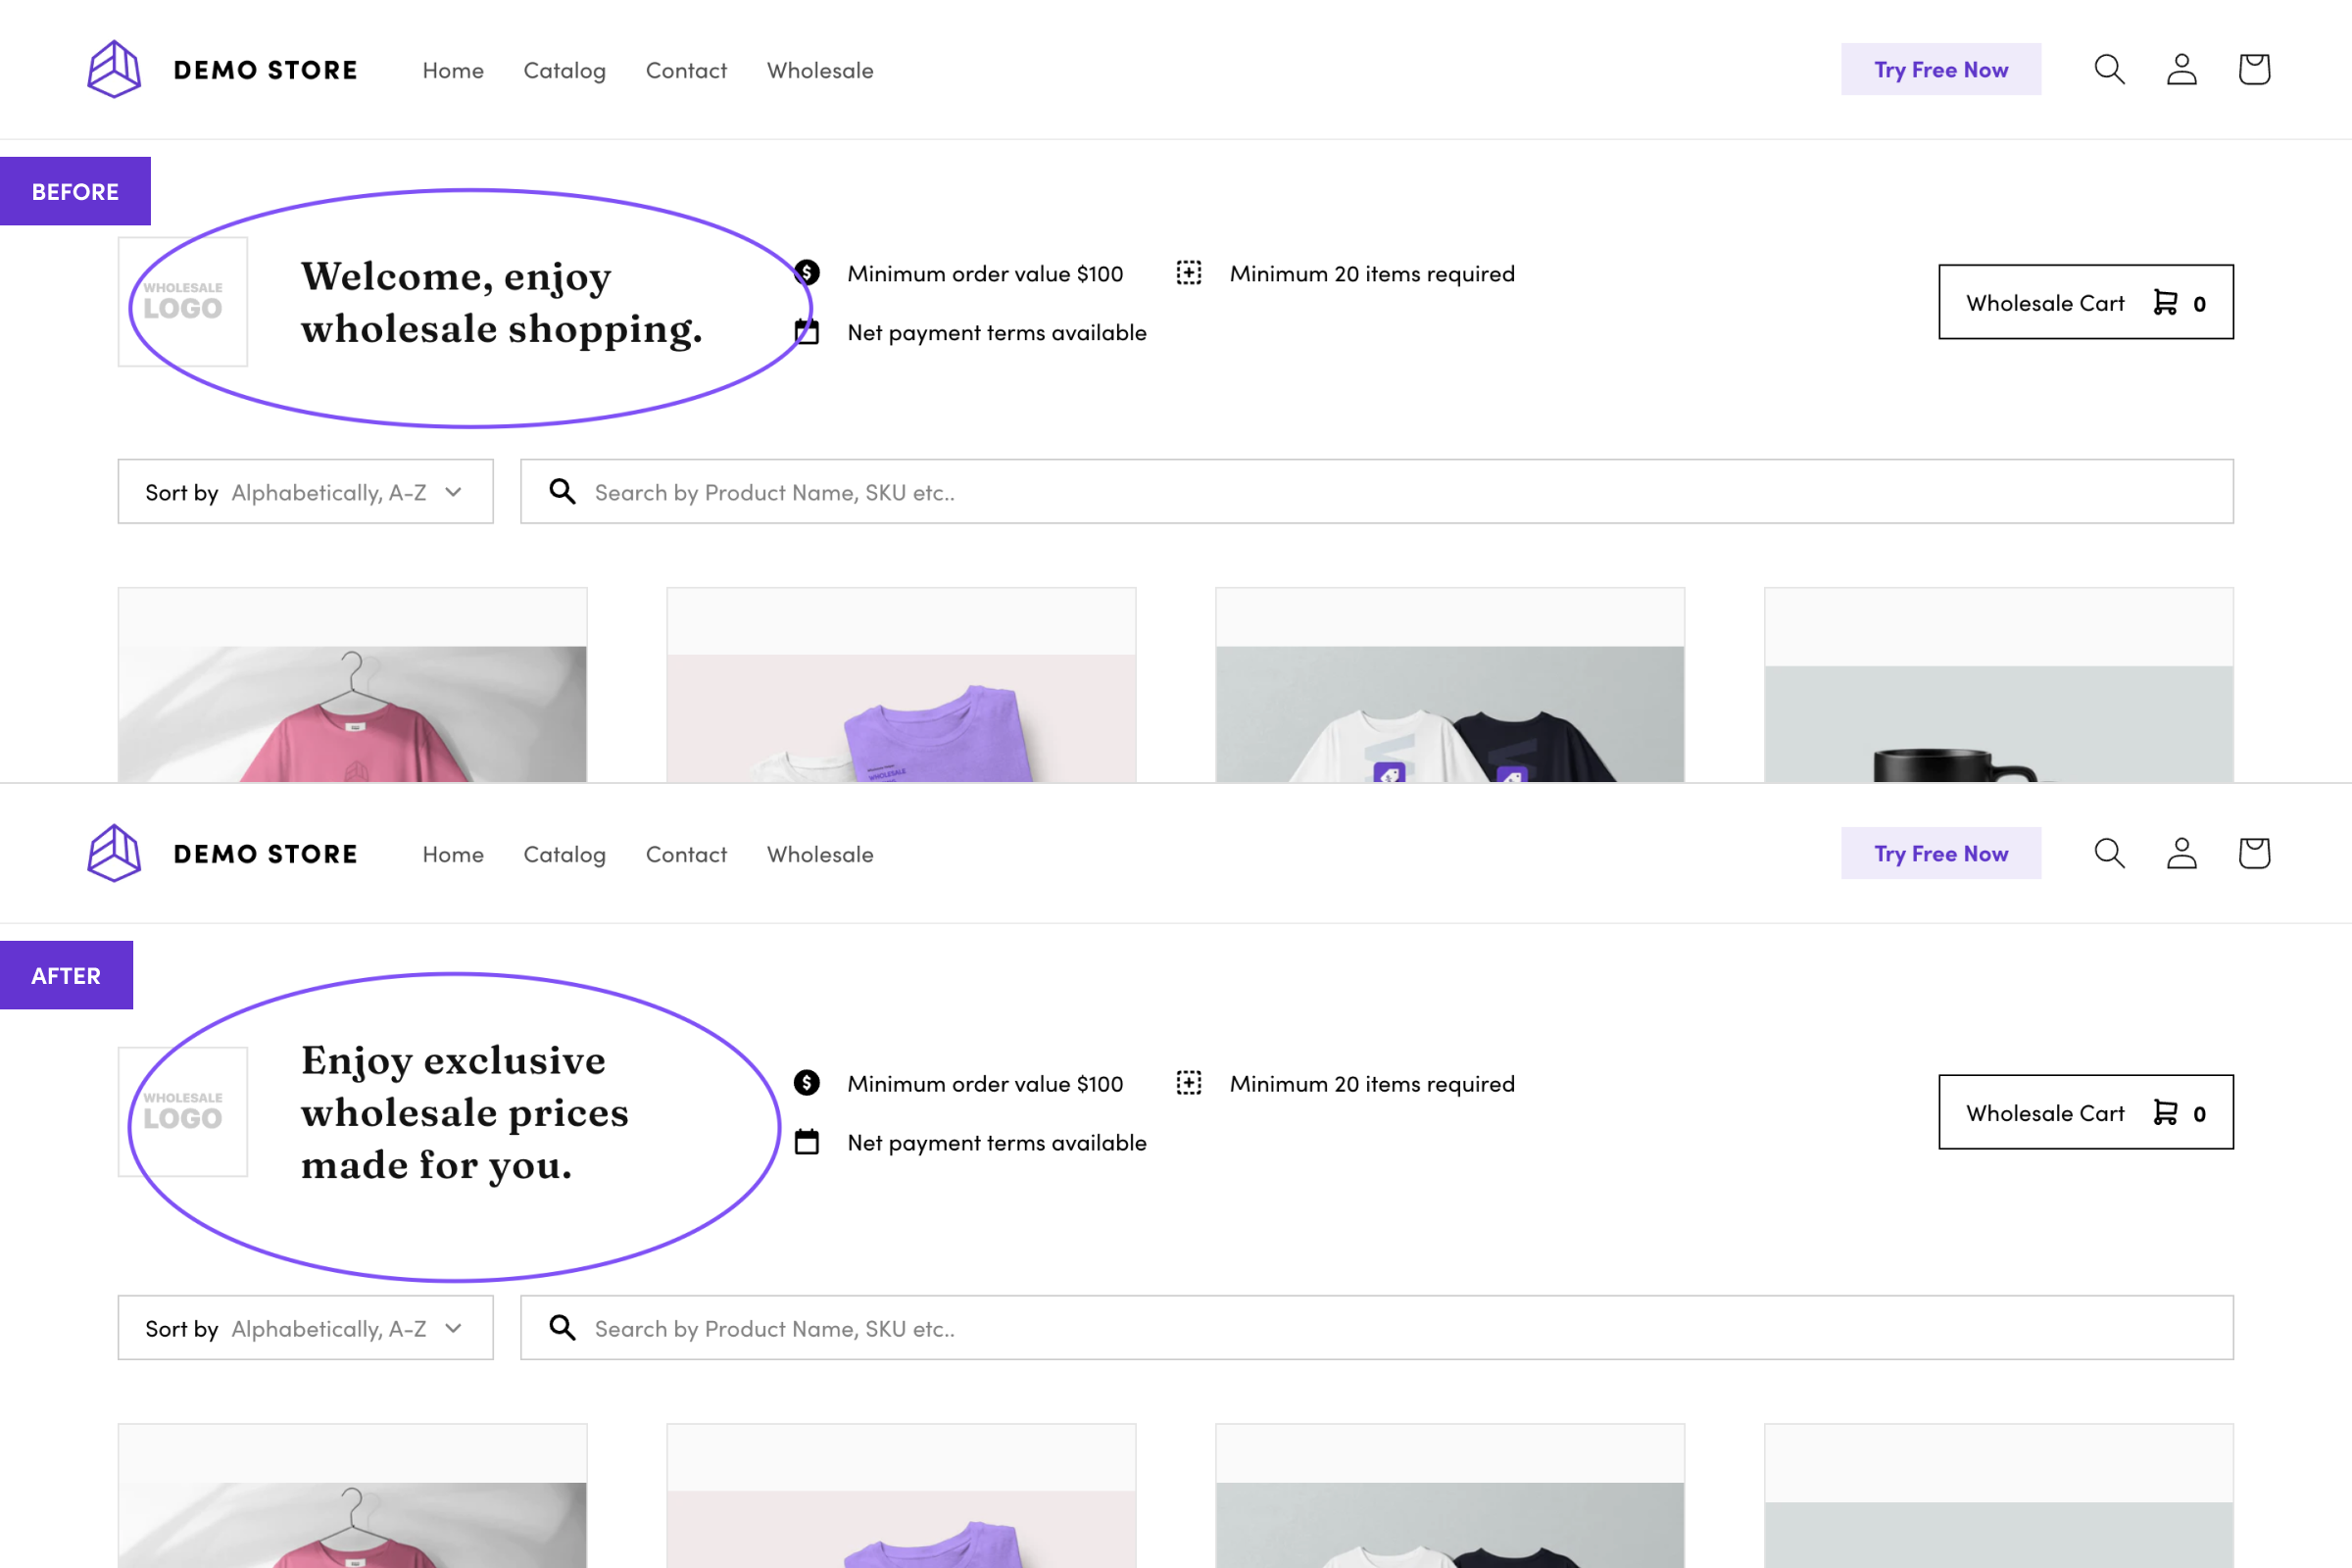Screen dimensions: 2352x1568
Task: Open the Wholesale menu item in the top nav
Action: (x=820, y=70)
